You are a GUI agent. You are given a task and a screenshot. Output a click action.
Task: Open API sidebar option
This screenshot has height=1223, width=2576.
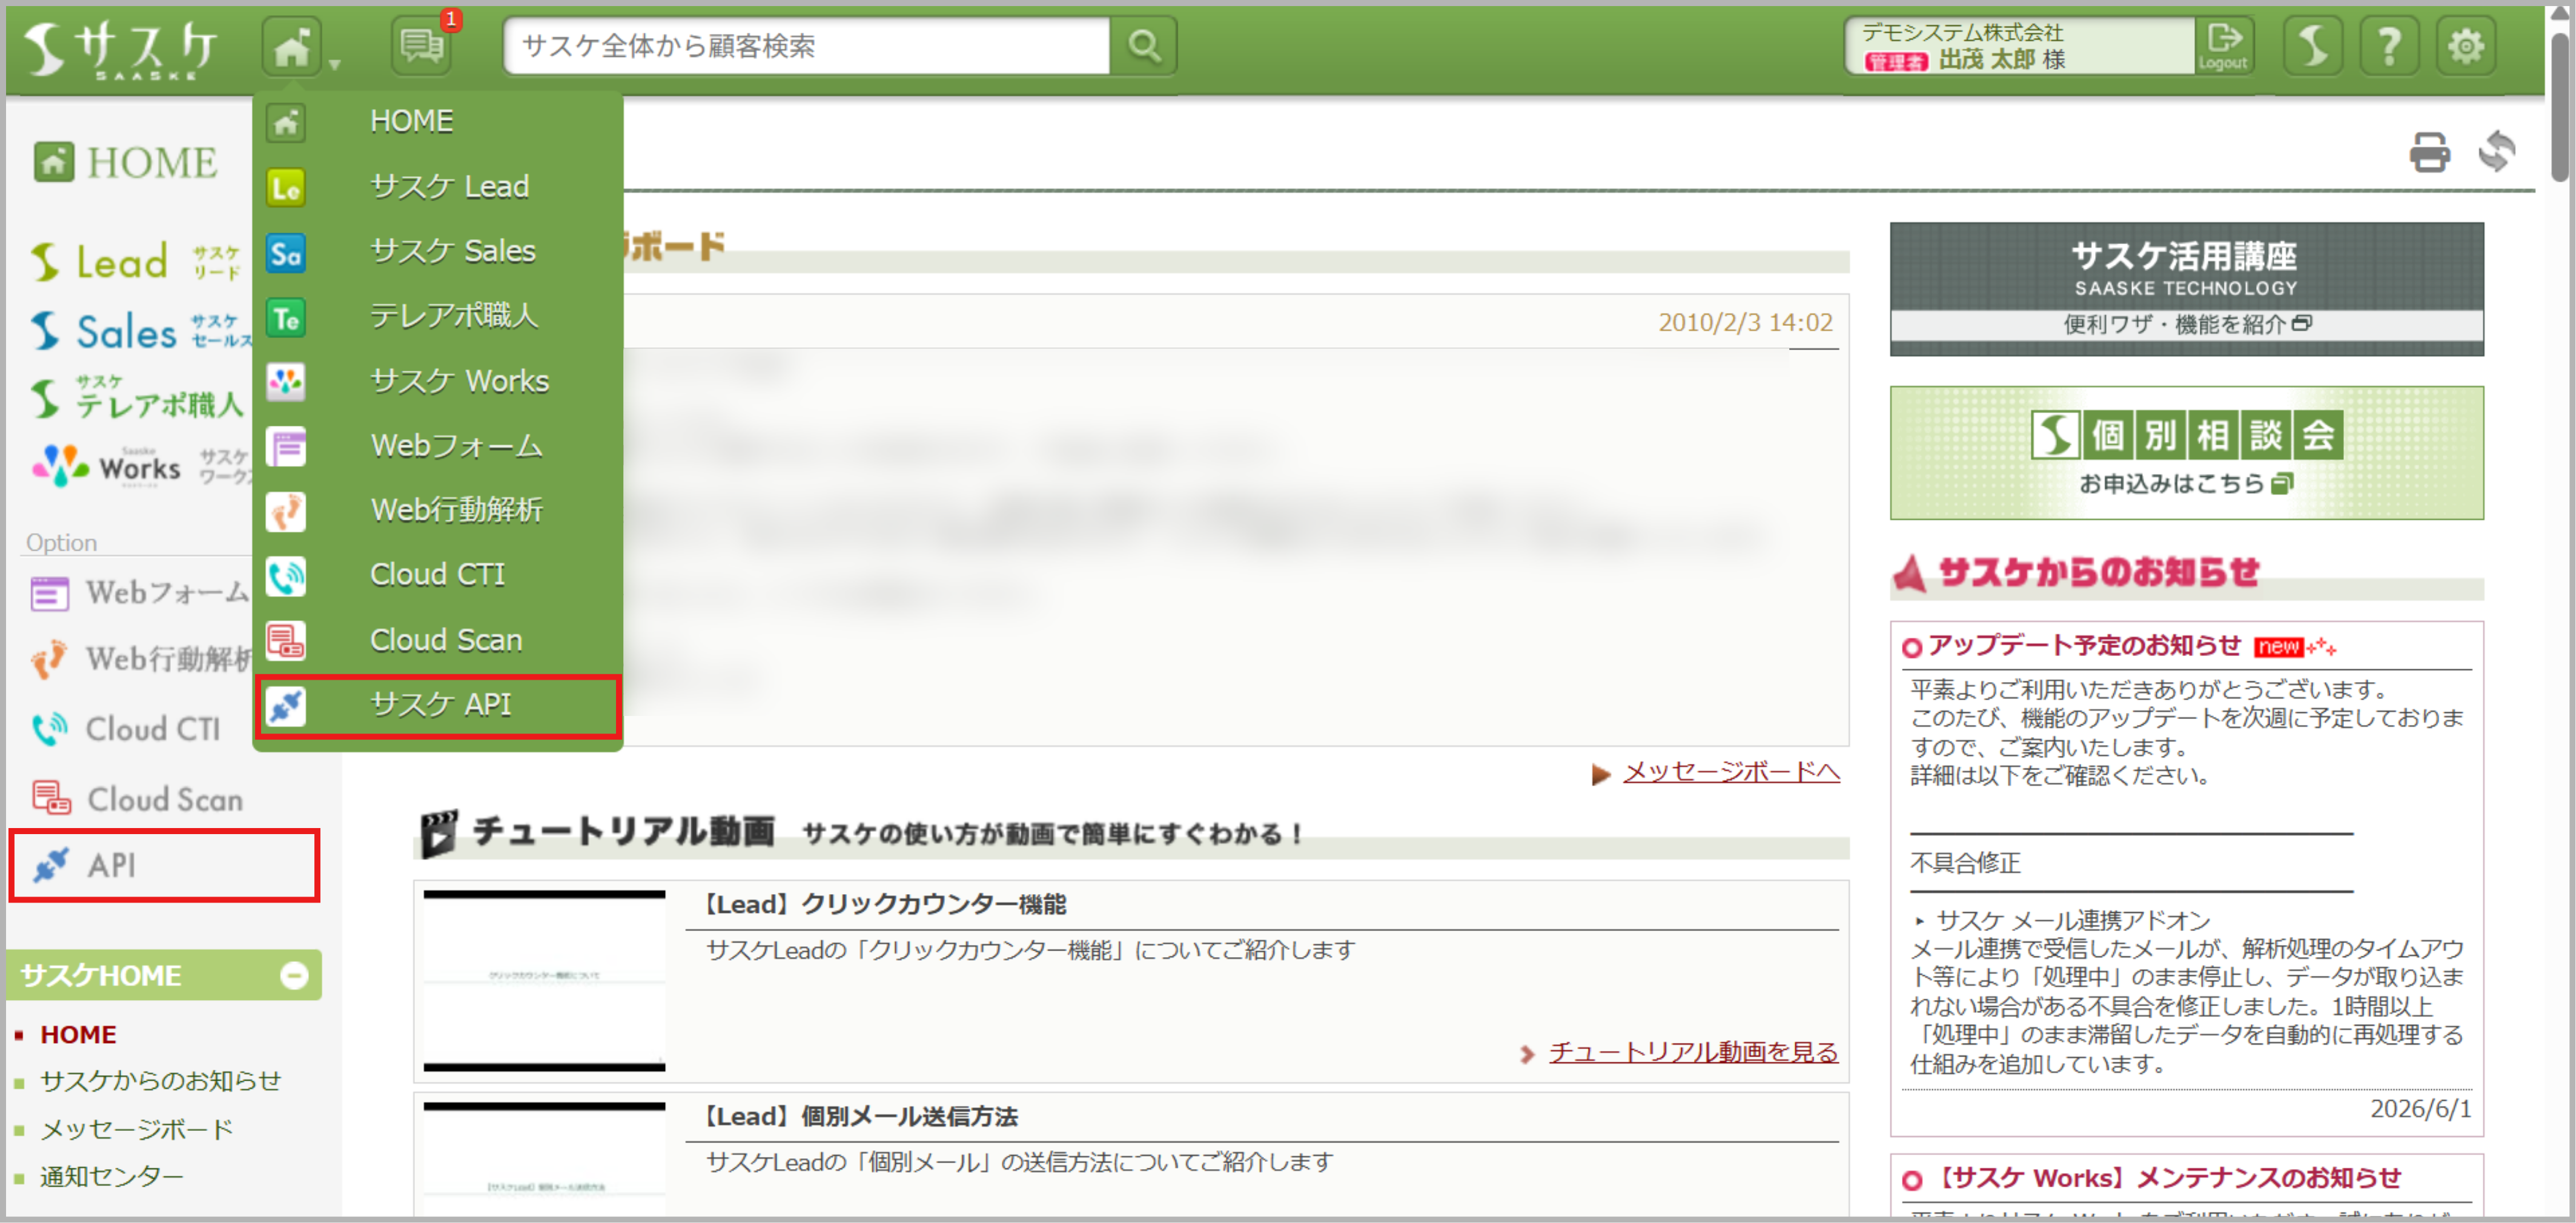(164, 865)
